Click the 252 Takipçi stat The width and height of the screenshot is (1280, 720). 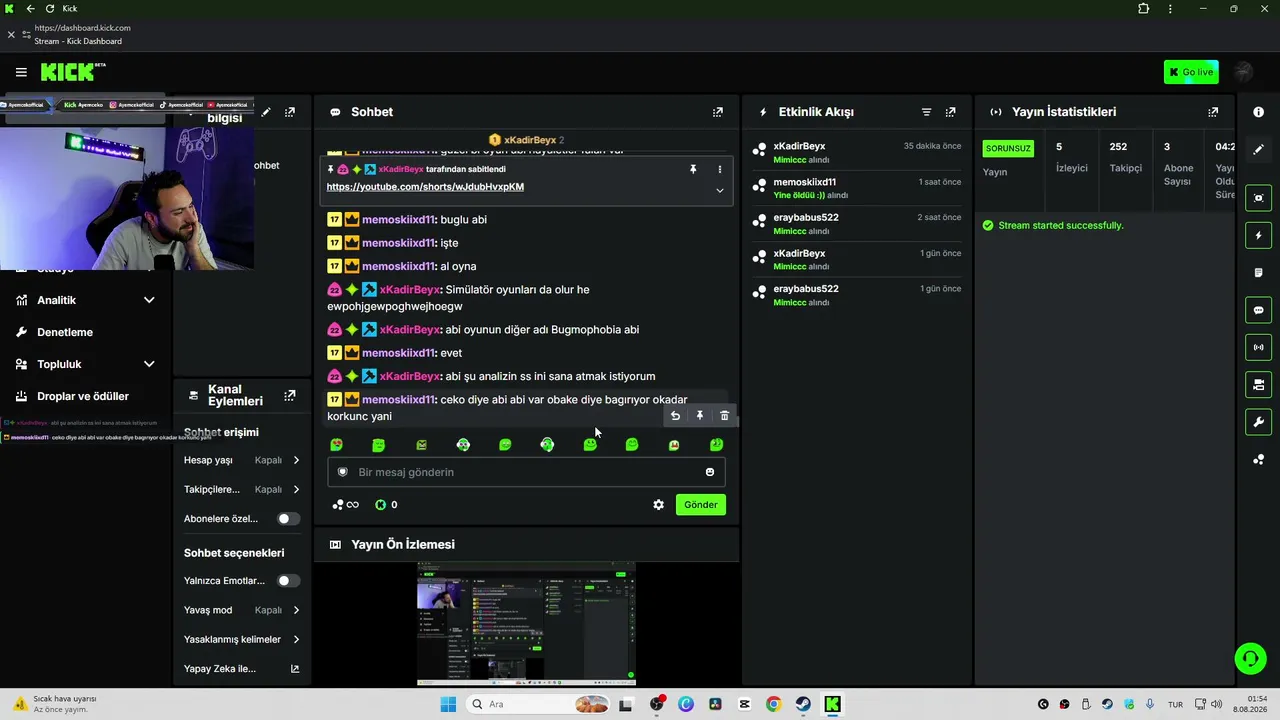pyautogui.click(x=1125, y=158)
